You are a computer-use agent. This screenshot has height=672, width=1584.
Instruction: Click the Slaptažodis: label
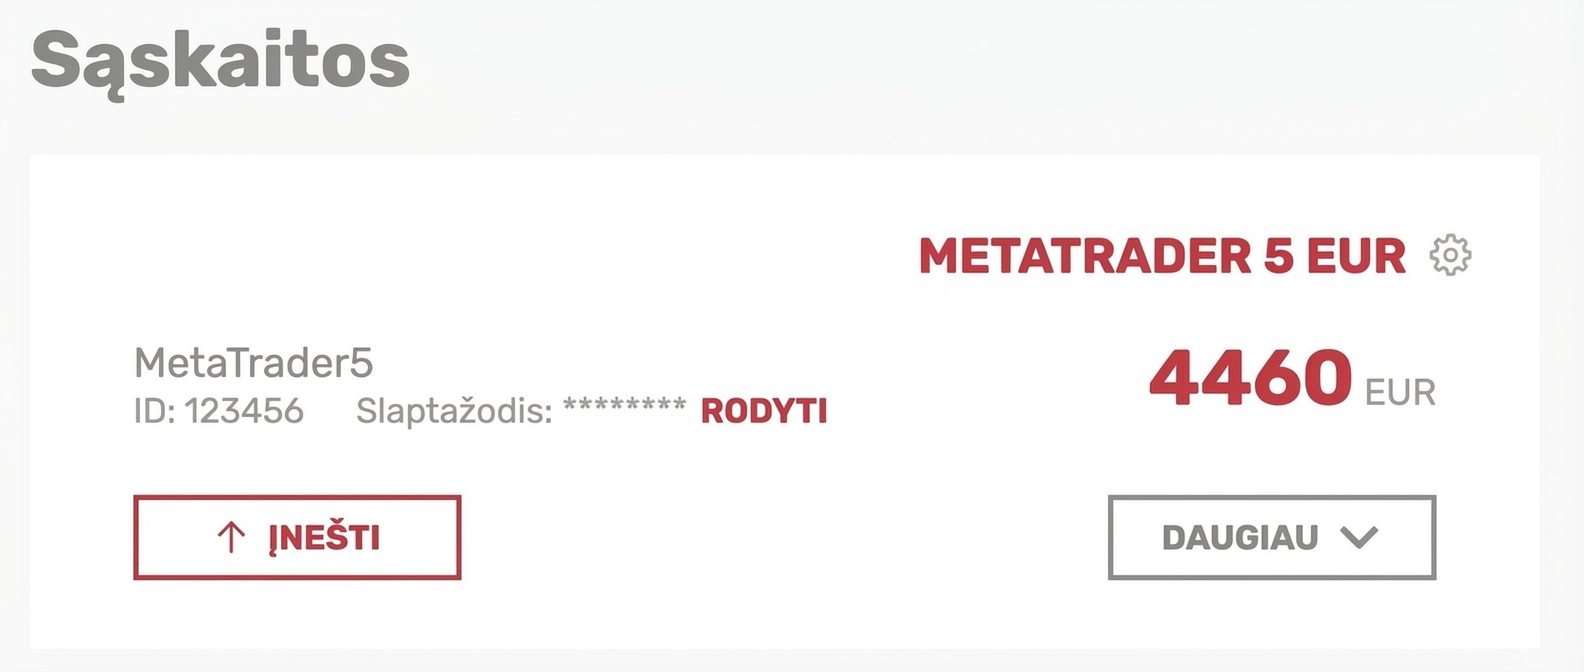tap(454, 411)
